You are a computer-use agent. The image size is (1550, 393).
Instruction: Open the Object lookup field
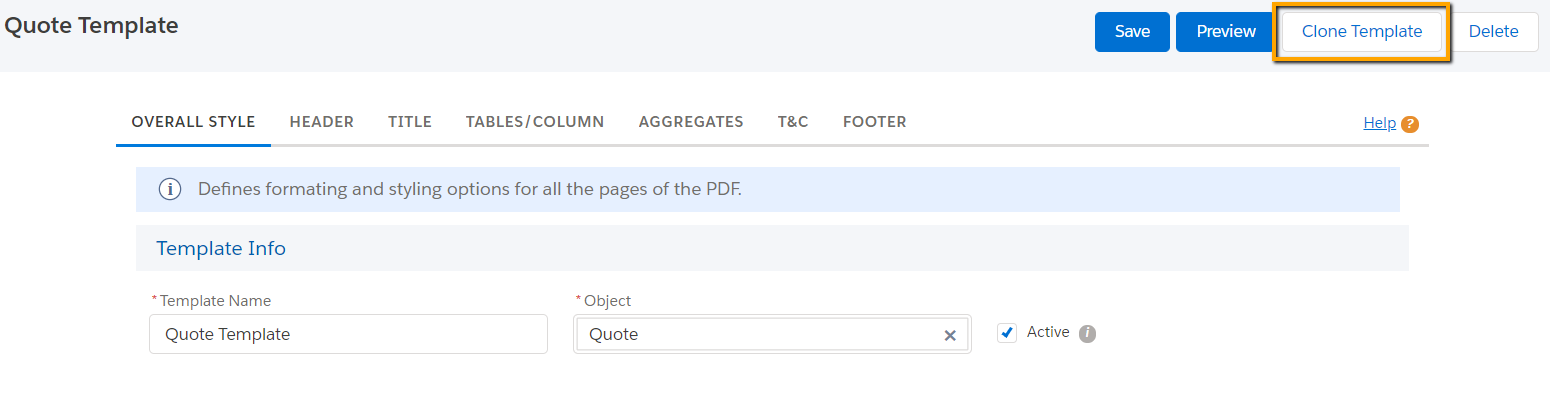772,334
